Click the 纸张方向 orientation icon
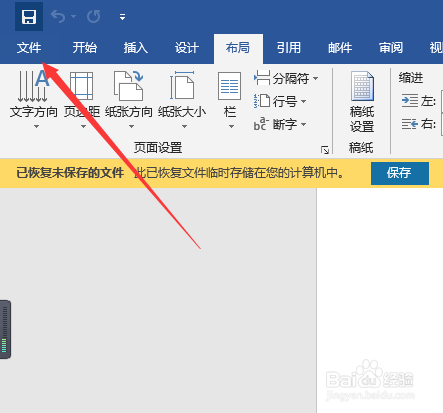 (129, 86)
